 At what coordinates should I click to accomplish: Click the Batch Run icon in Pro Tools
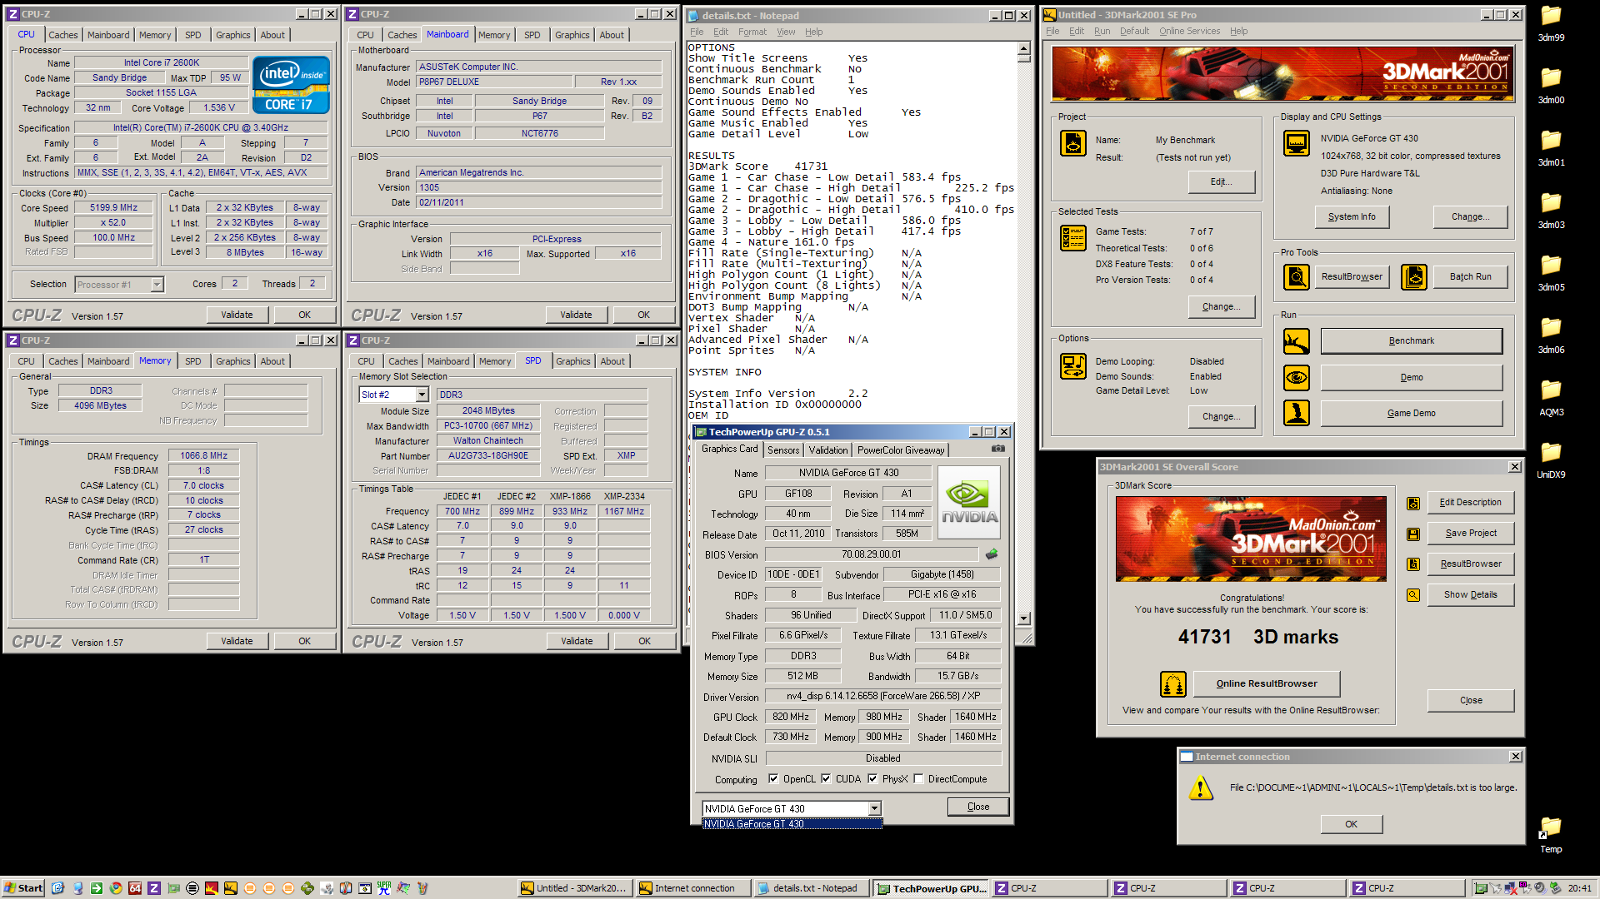point(1414,277)
